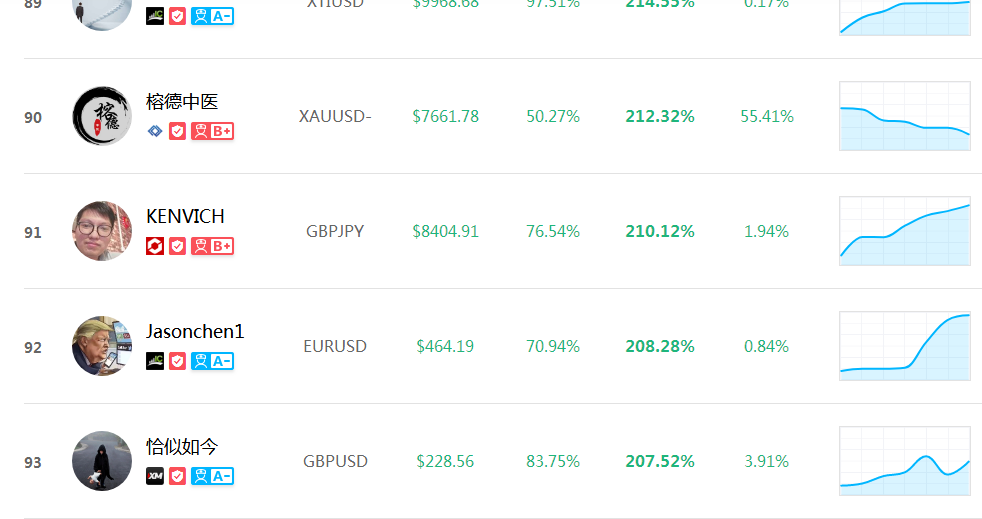The height and width of the screenshot is (519, 982).
Task: Click the 榕德中医 calligraphy avatar
Action: point(102,116)
